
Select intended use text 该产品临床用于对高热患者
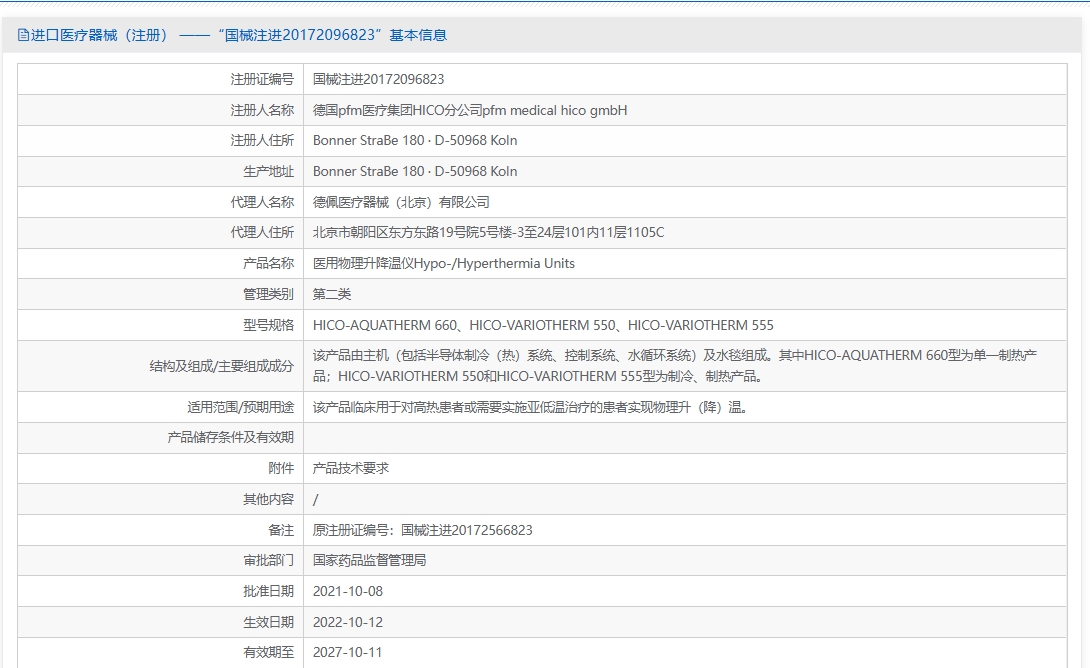point(530,407)
